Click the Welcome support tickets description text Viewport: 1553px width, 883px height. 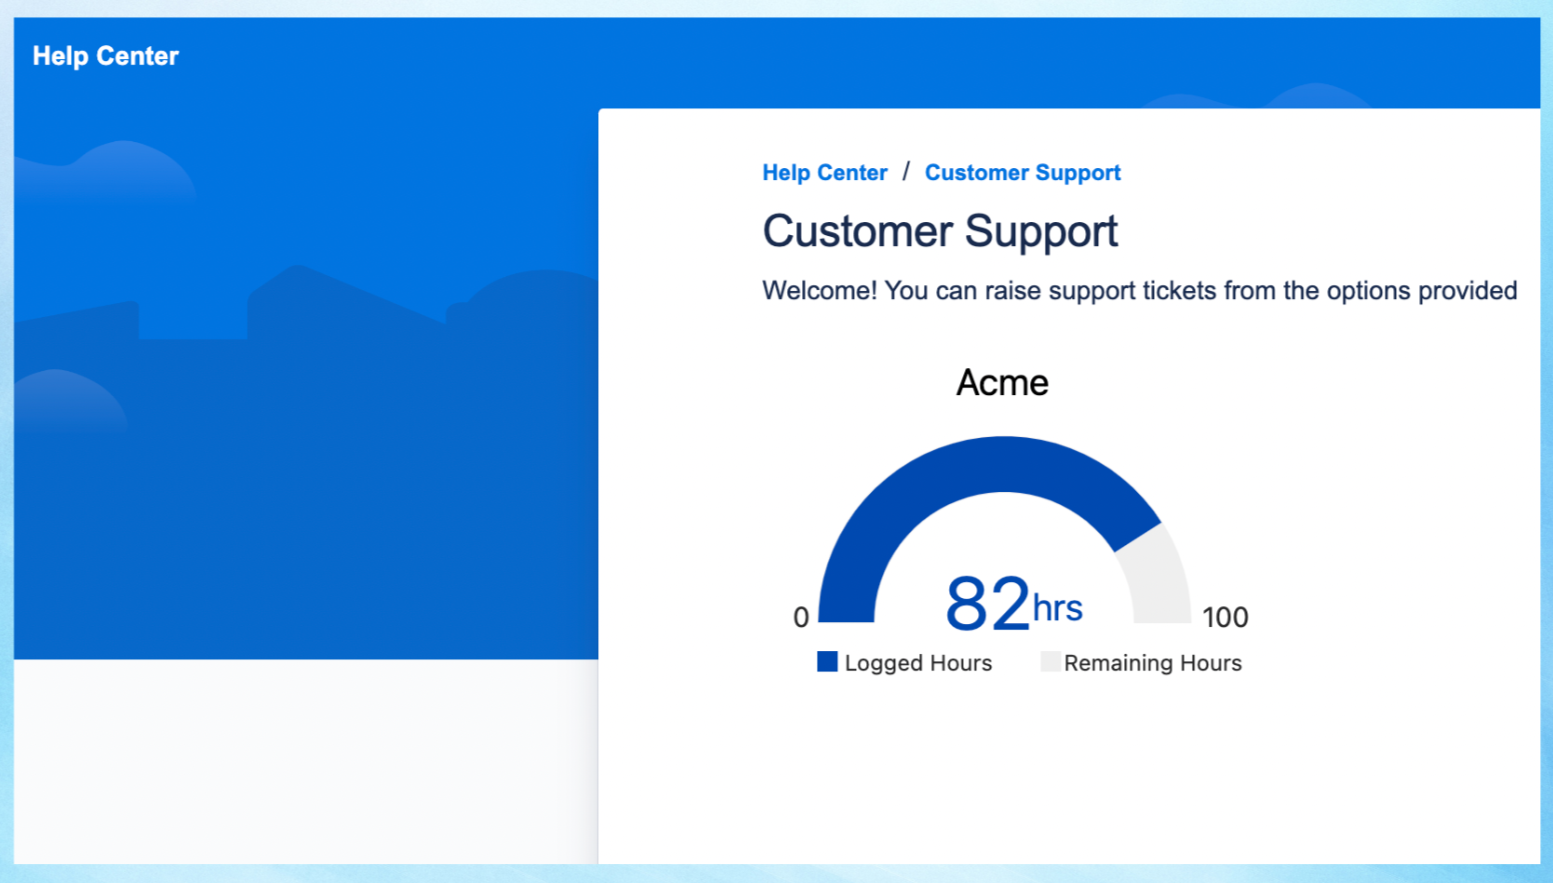click(x=1139, y=291)
